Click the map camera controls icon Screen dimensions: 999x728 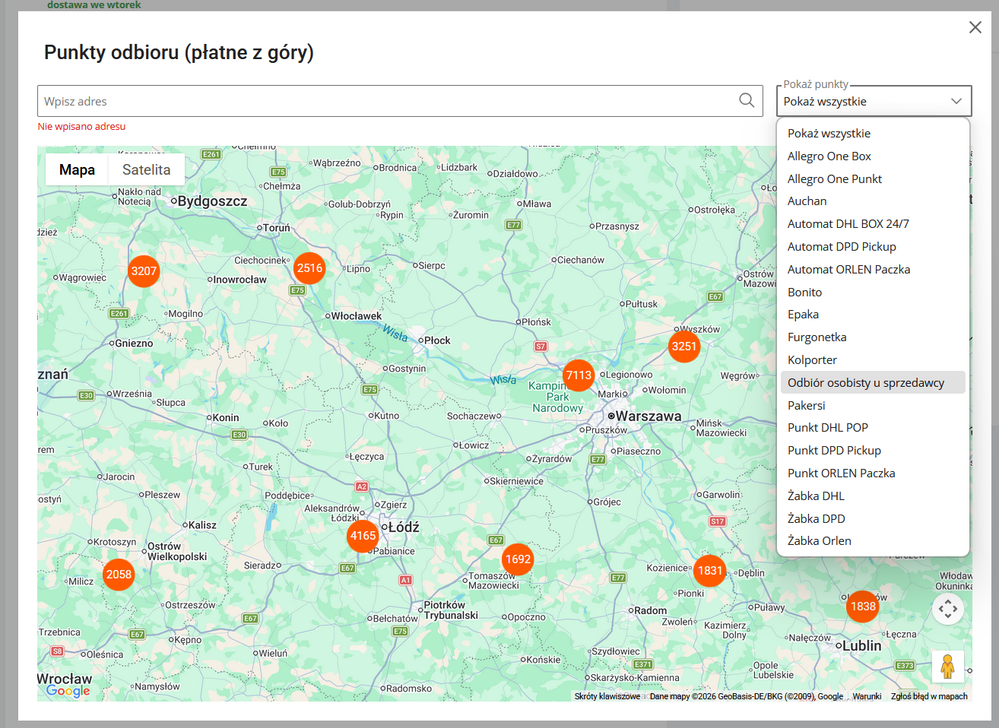[948, 608]
